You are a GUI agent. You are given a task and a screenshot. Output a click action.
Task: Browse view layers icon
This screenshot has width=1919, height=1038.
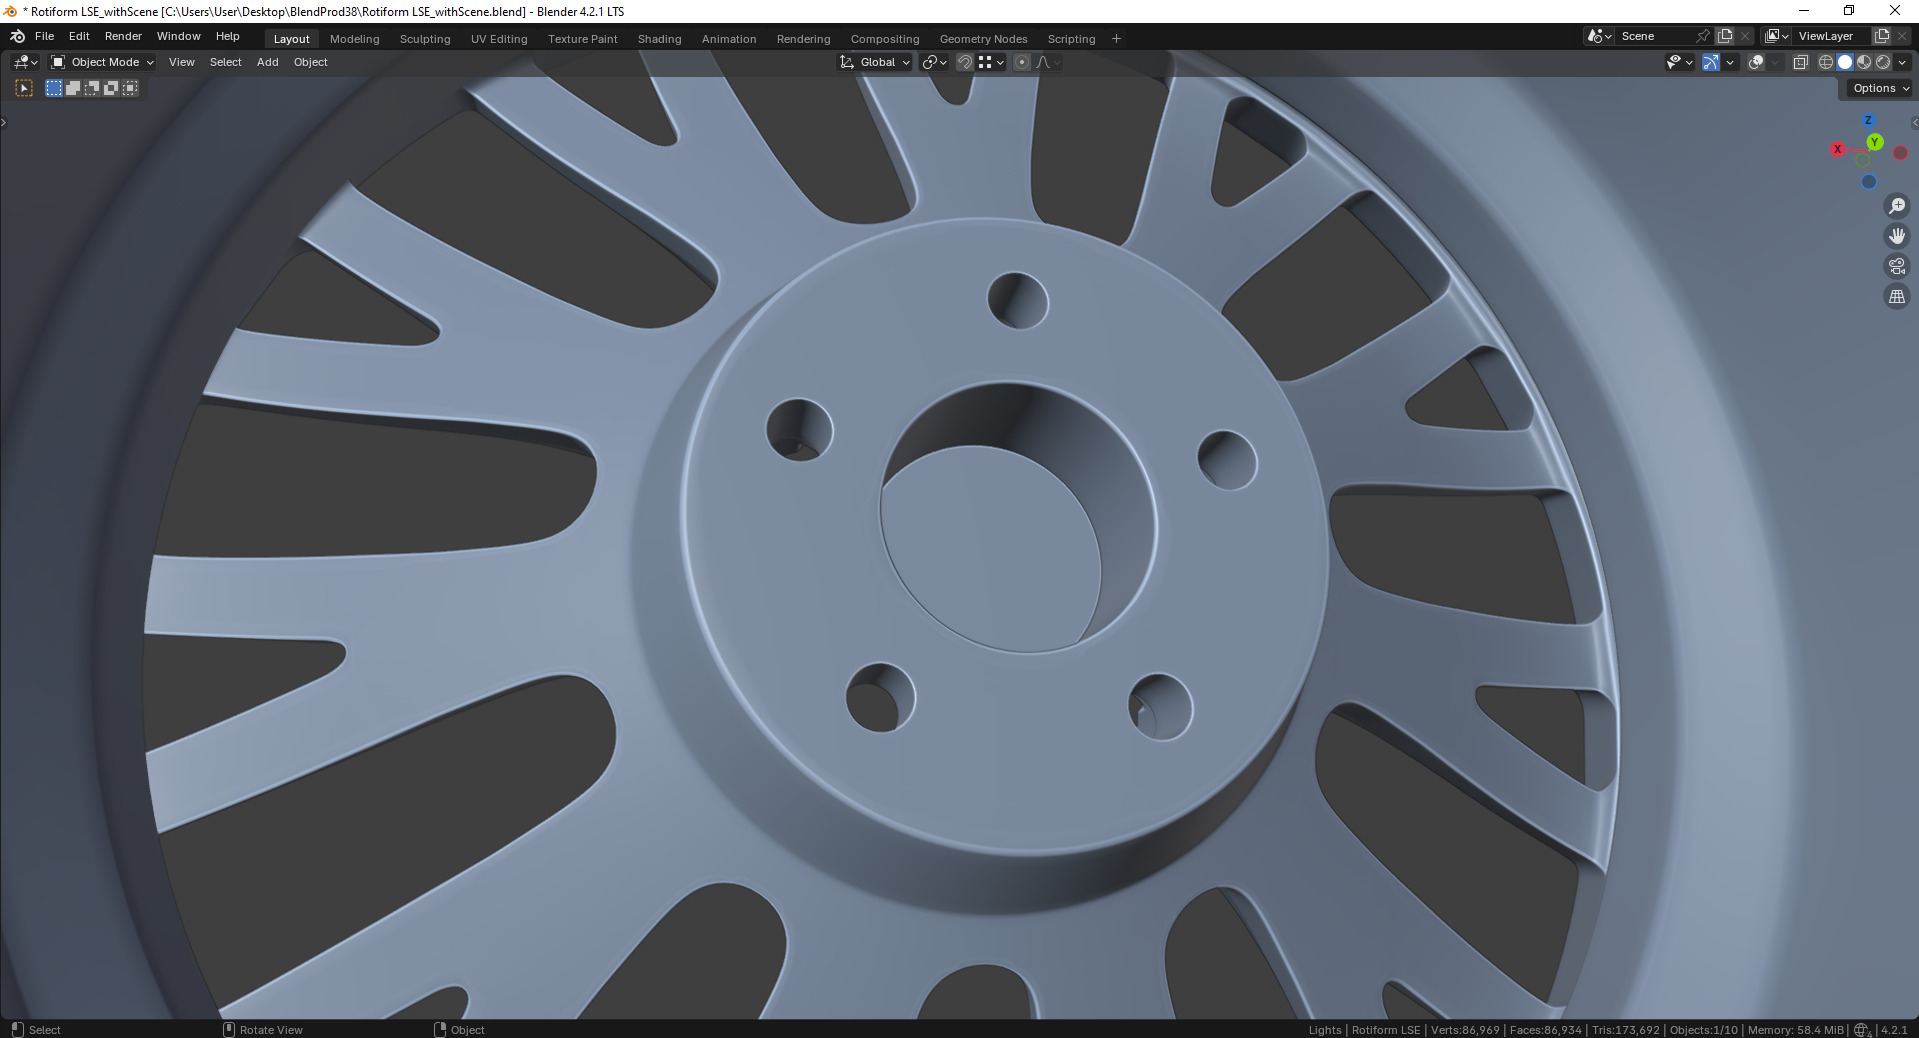pos(1777,36)
